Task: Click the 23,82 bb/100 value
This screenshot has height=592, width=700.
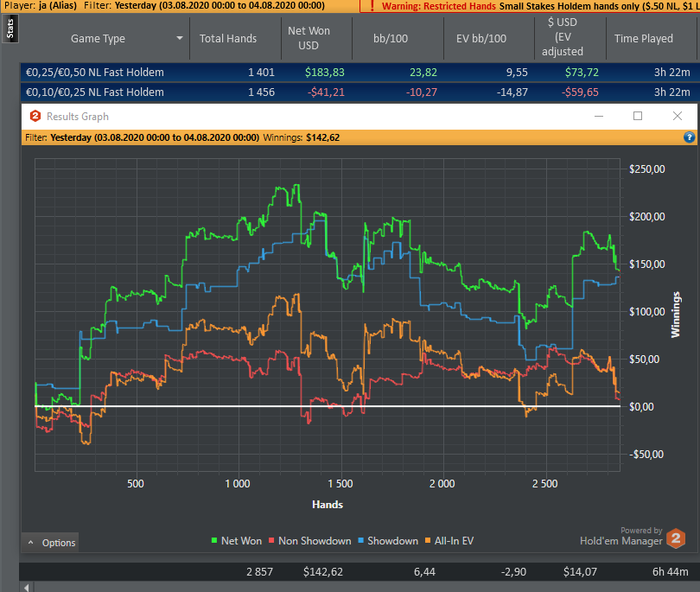Action: pos(423,72)
